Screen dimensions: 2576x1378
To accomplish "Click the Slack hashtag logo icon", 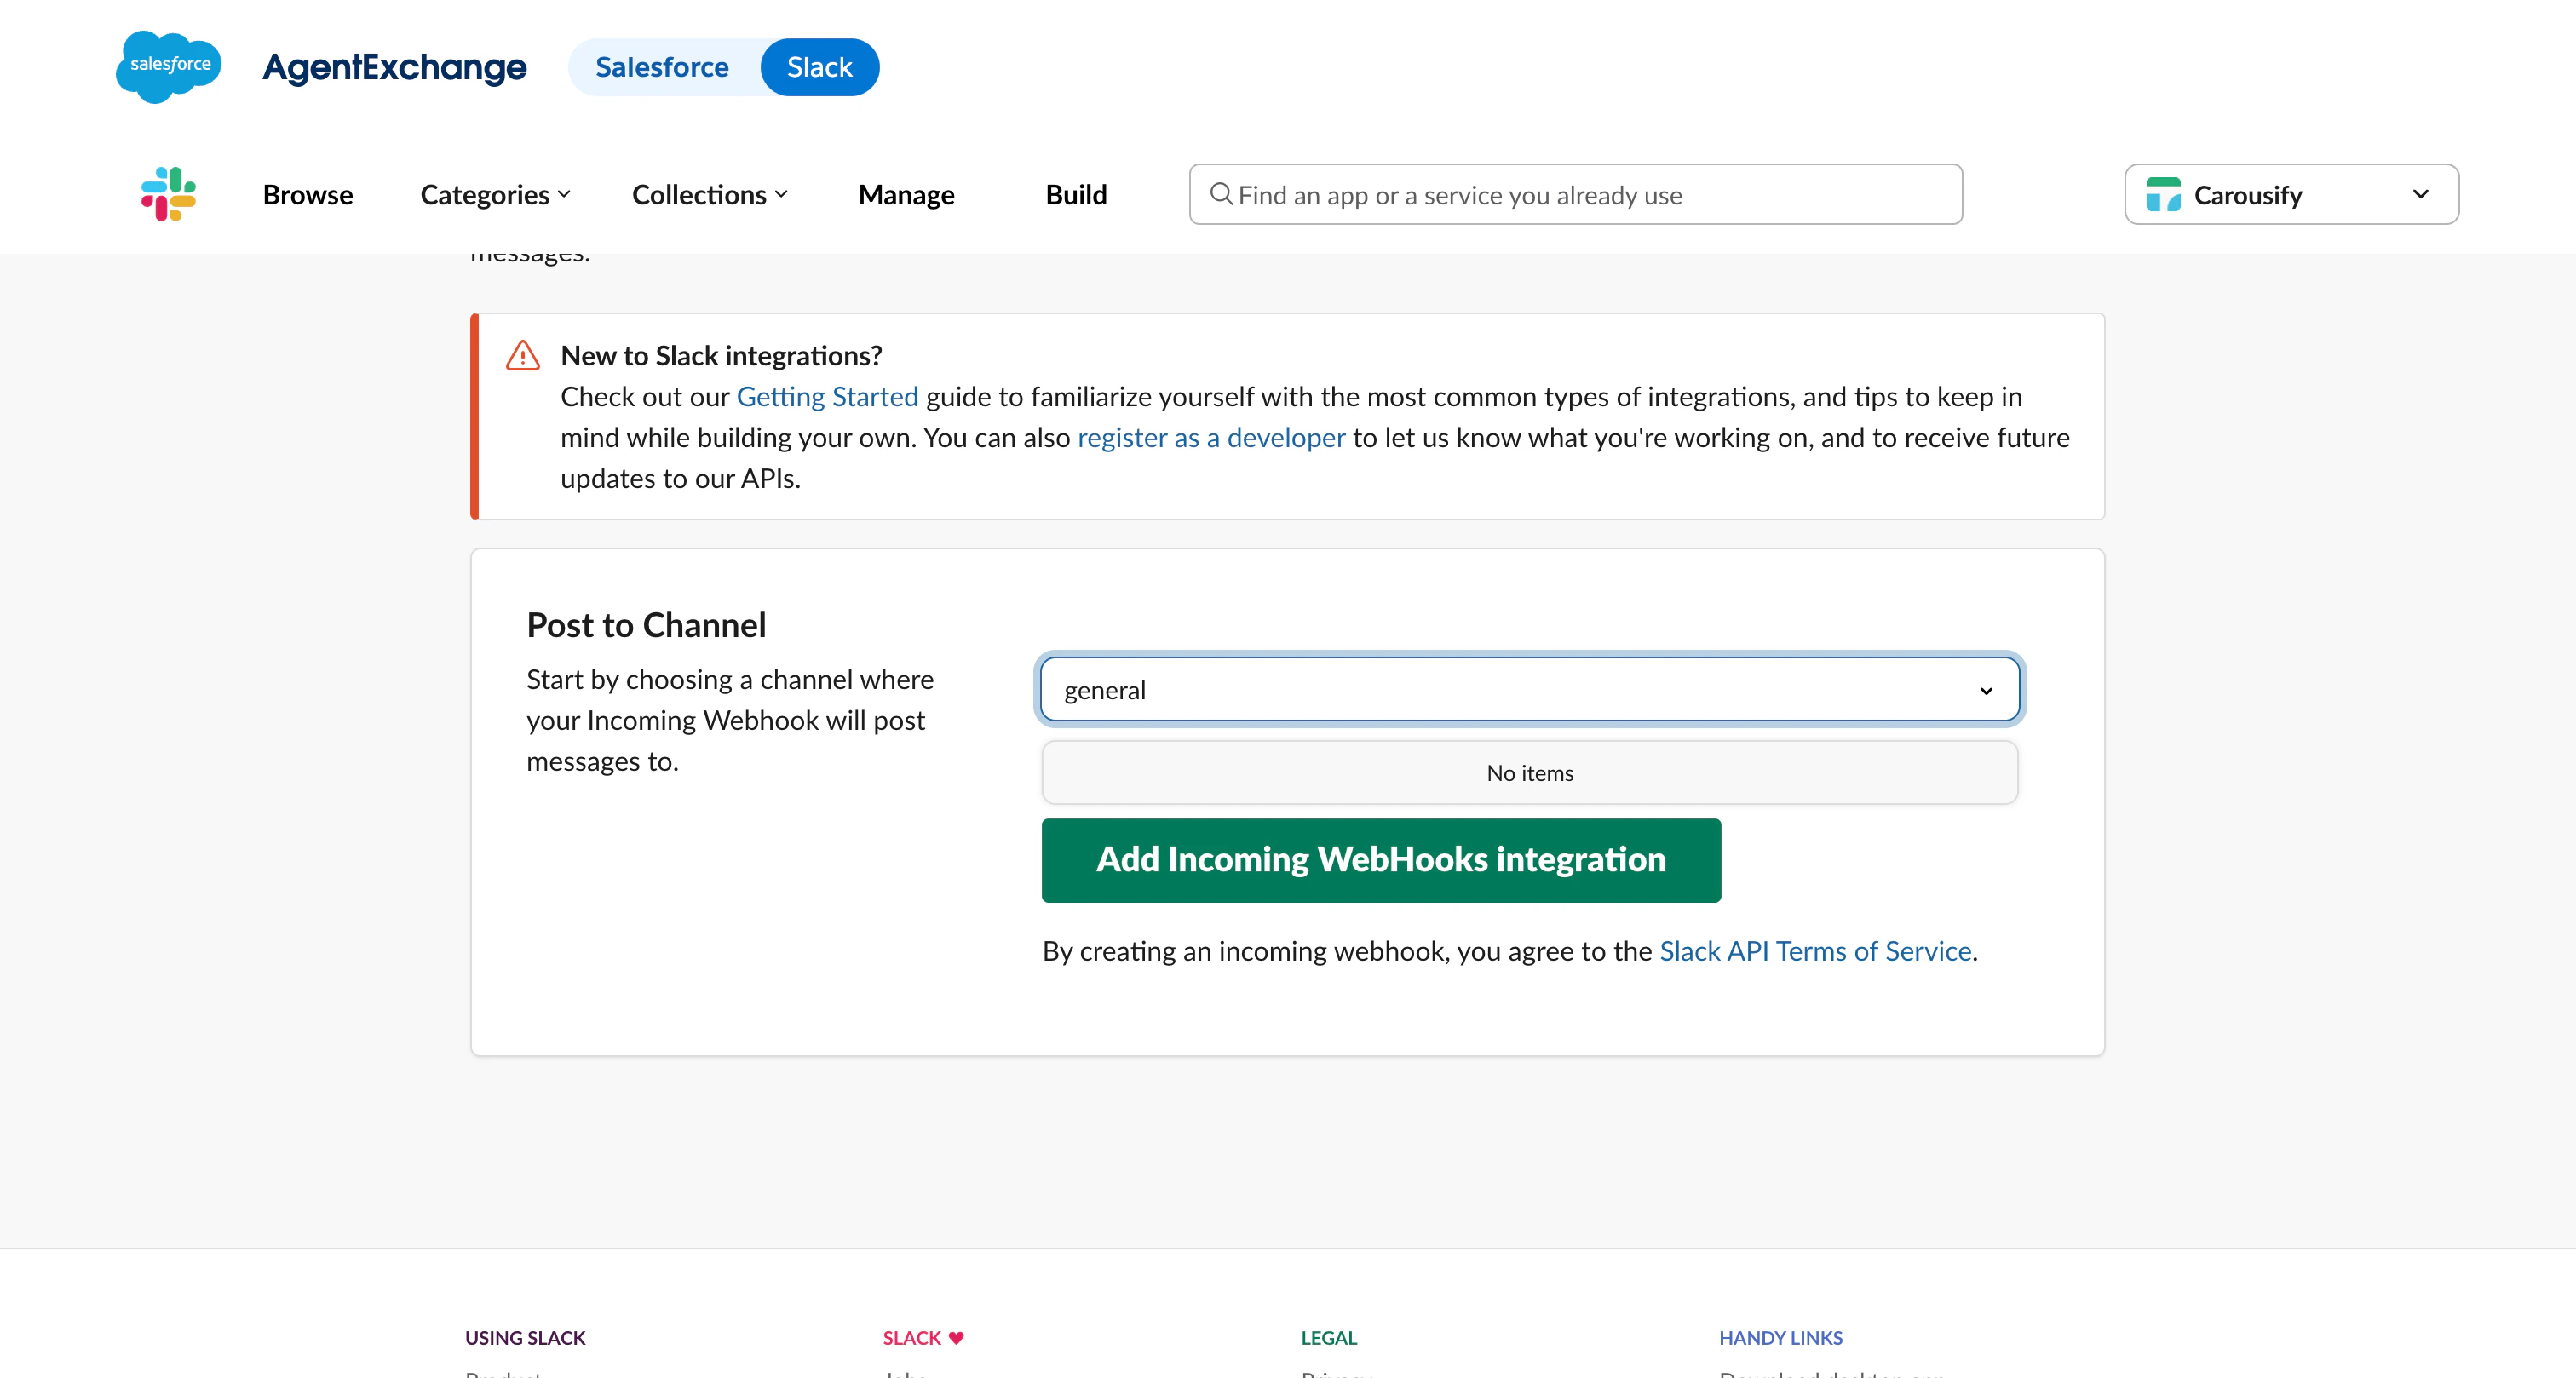I will 169,194.
